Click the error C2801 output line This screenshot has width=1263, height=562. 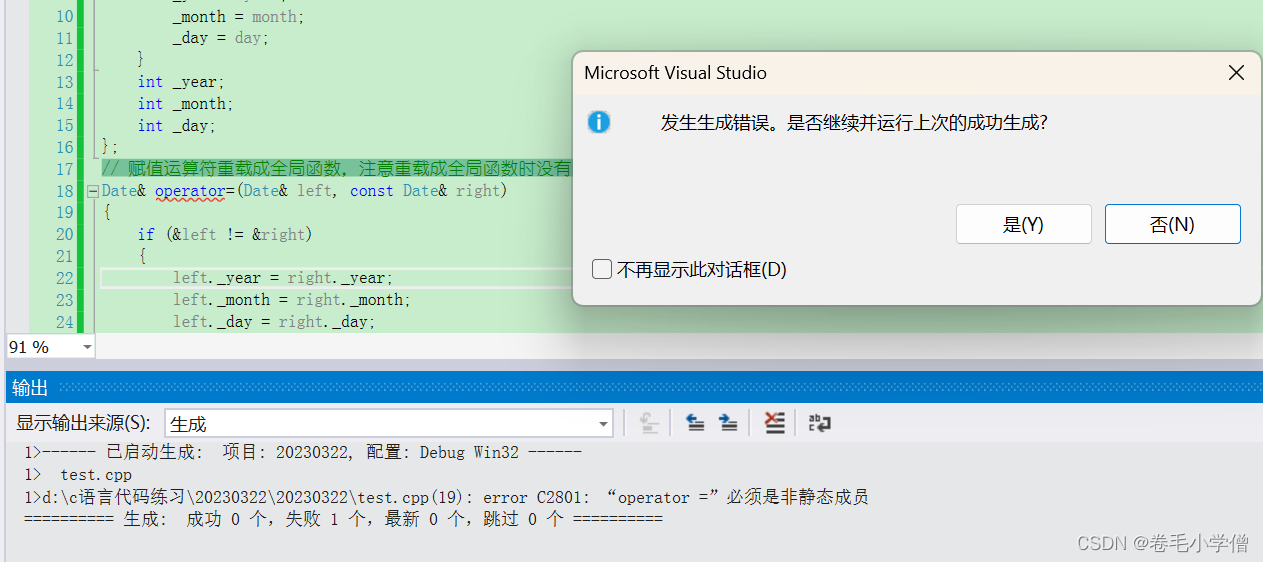(x=446, y=497)
